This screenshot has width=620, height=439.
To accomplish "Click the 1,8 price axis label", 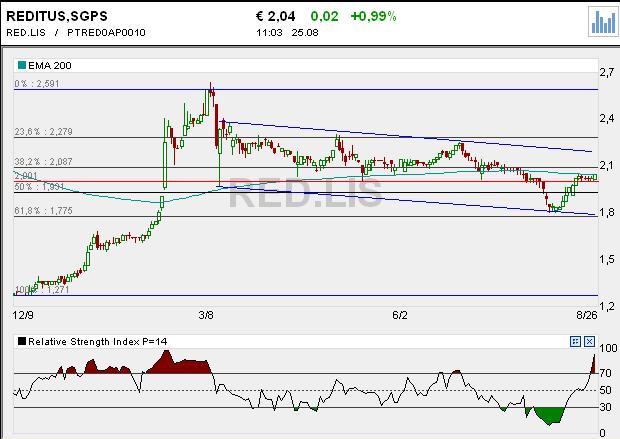I will (x=607, y=212).
